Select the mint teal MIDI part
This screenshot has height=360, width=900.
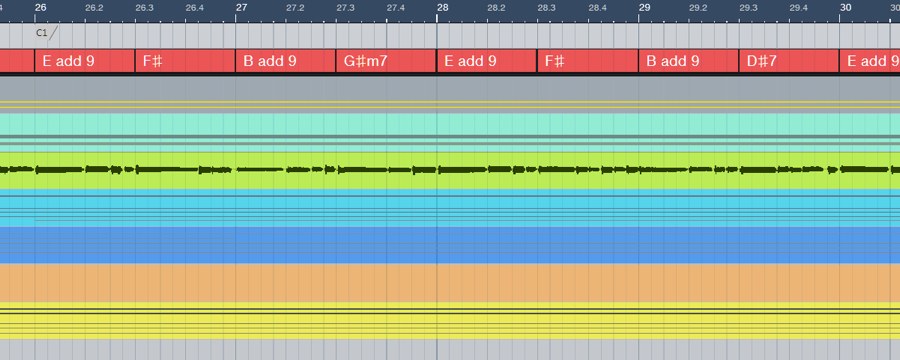coord(450,132)
